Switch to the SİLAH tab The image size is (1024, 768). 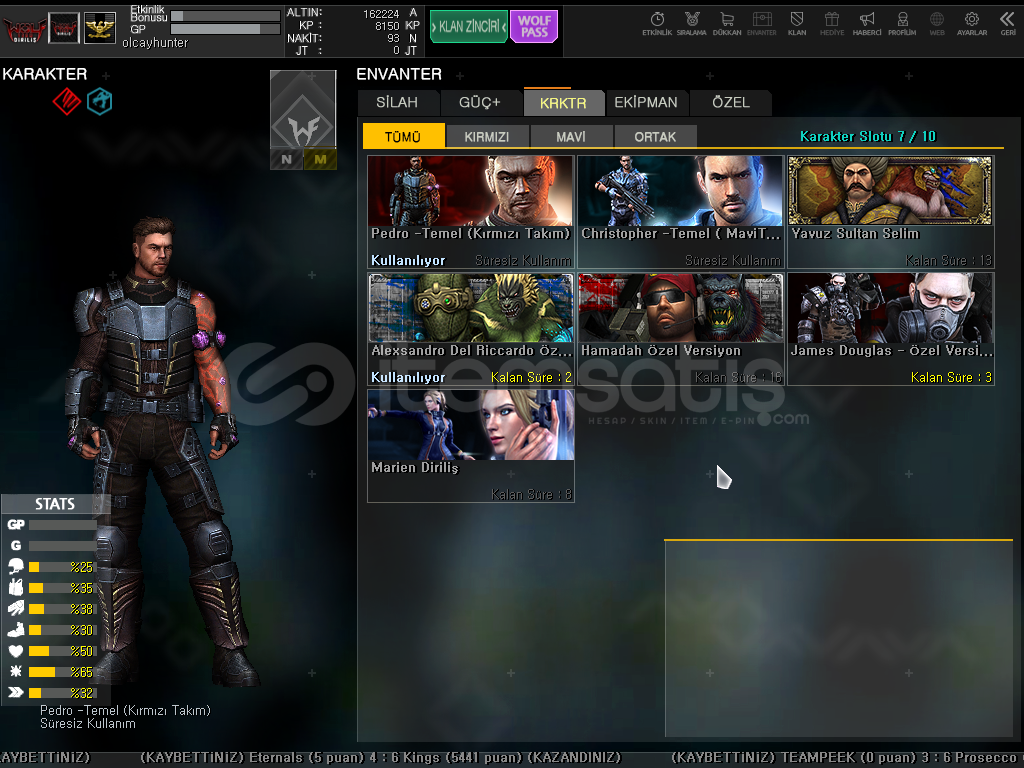pos(397,103)
